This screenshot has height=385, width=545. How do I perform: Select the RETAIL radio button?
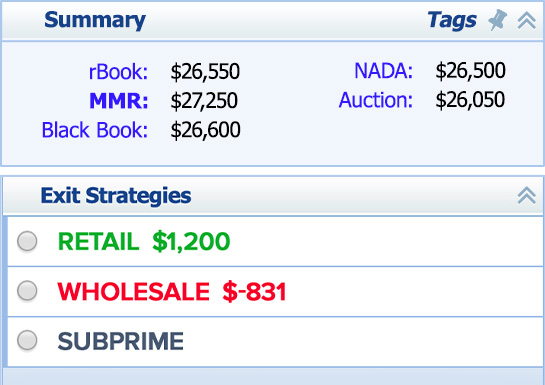(27, 241)
